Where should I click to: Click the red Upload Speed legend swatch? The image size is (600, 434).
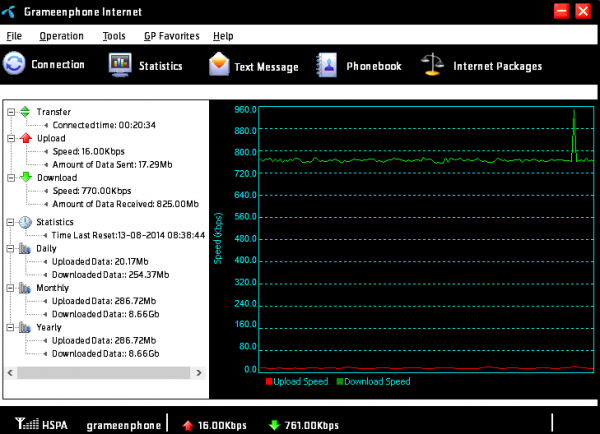[269, 381]
